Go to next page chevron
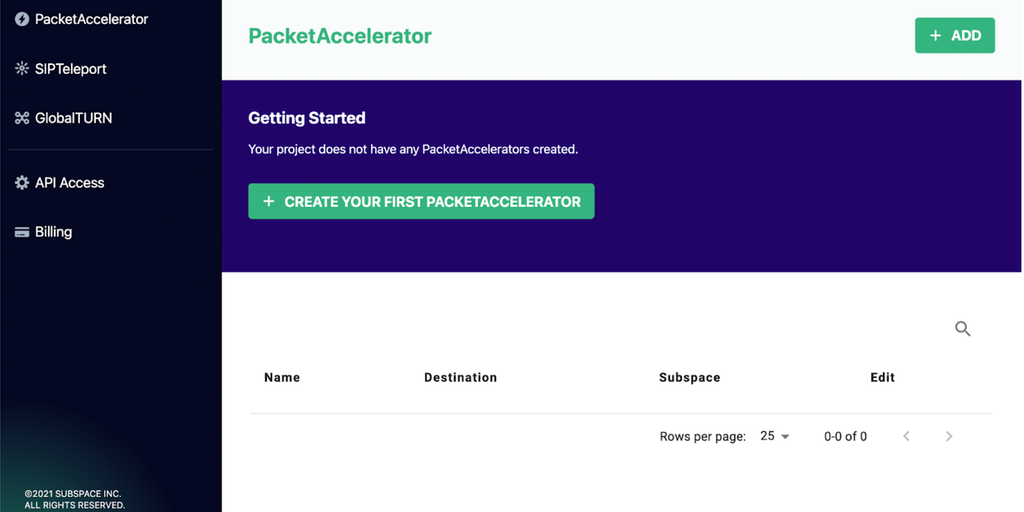Image resolution: width=1024 pixels, height=512 pixels. (x=949, y=436)
